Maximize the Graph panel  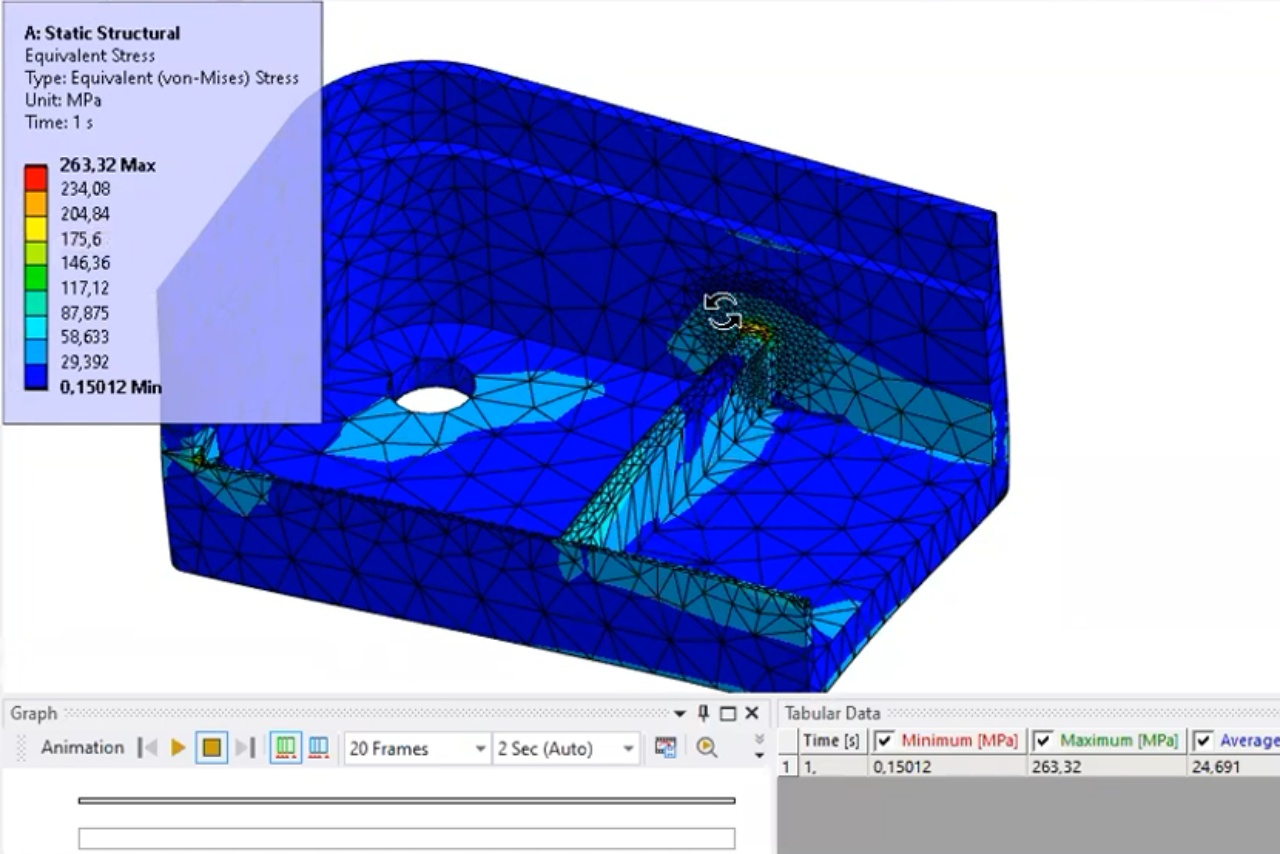[x=728, y=713]
